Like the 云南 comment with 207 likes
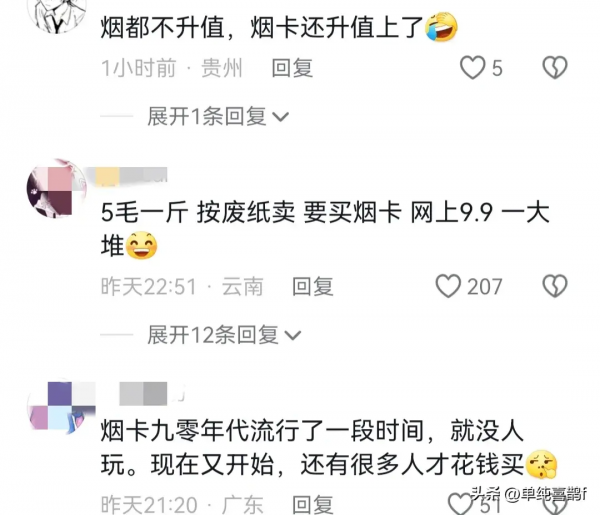Image resolution: width=600 pixels, height=515 pixels. [x=448, y=286]
